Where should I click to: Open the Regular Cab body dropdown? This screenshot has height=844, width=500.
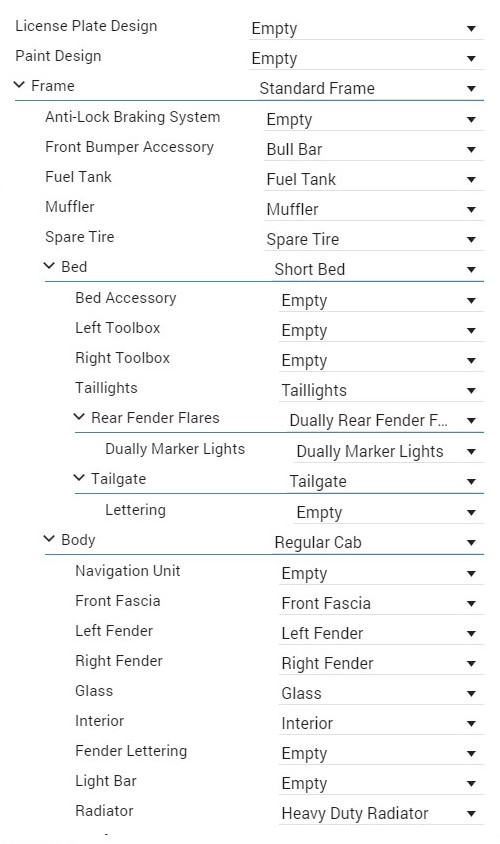[377, 542]
